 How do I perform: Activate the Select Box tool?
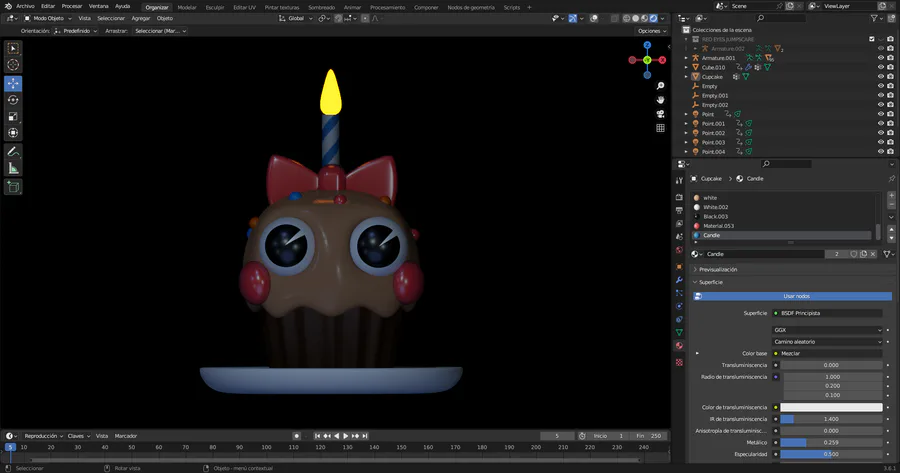[13, 48]
